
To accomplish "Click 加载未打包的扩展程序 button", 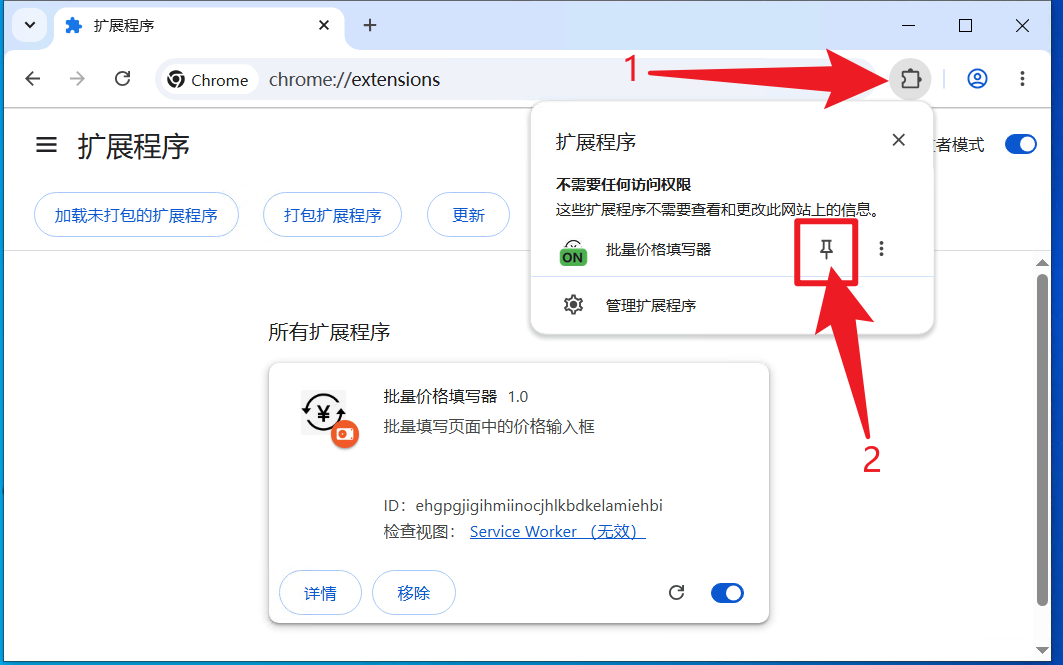I will [x=136, y=215].
